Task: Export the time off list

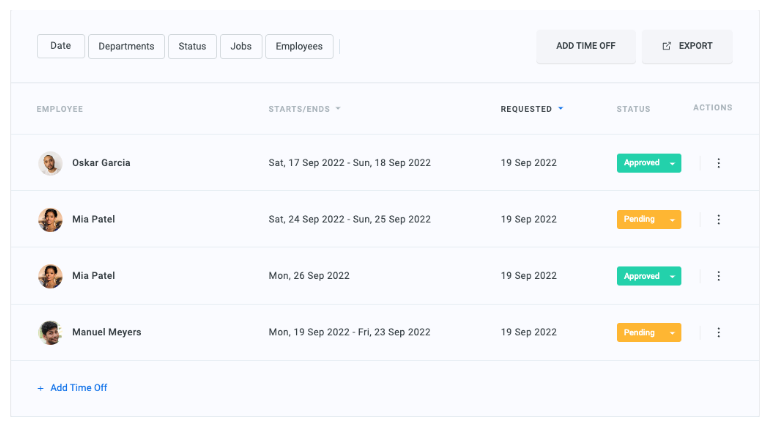Action: click(x=687, y=46)
